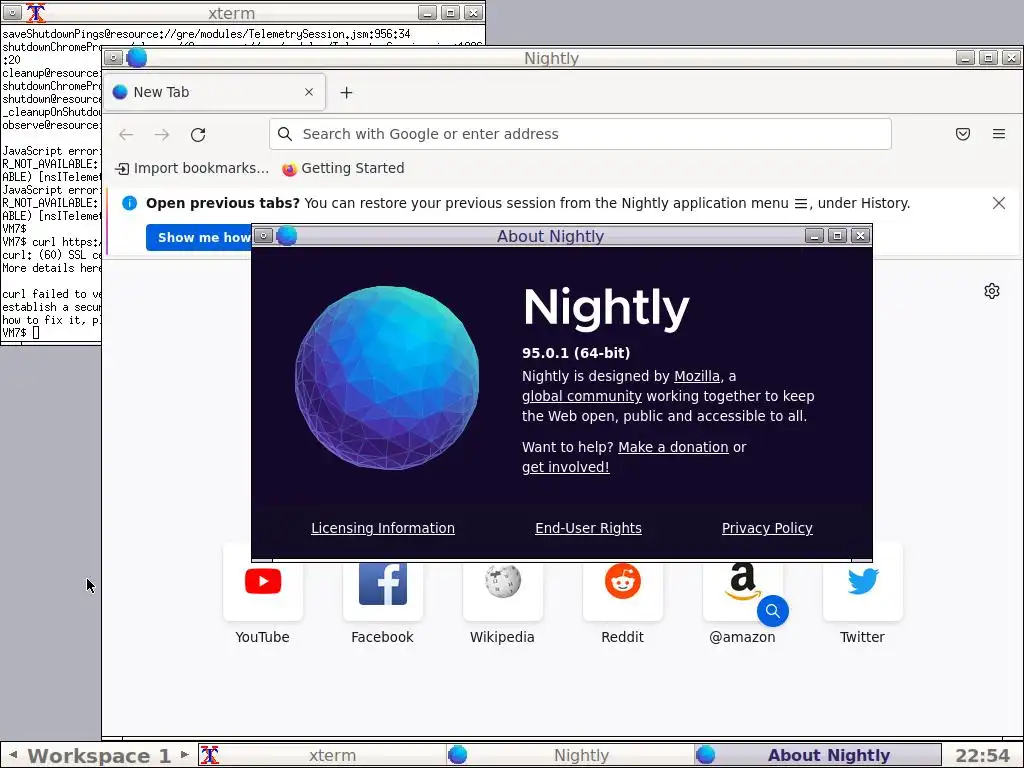The height and width of the screenshot is (768, 1024).
Task: Open Getting Started bookmark
Action: coord(344,168)
